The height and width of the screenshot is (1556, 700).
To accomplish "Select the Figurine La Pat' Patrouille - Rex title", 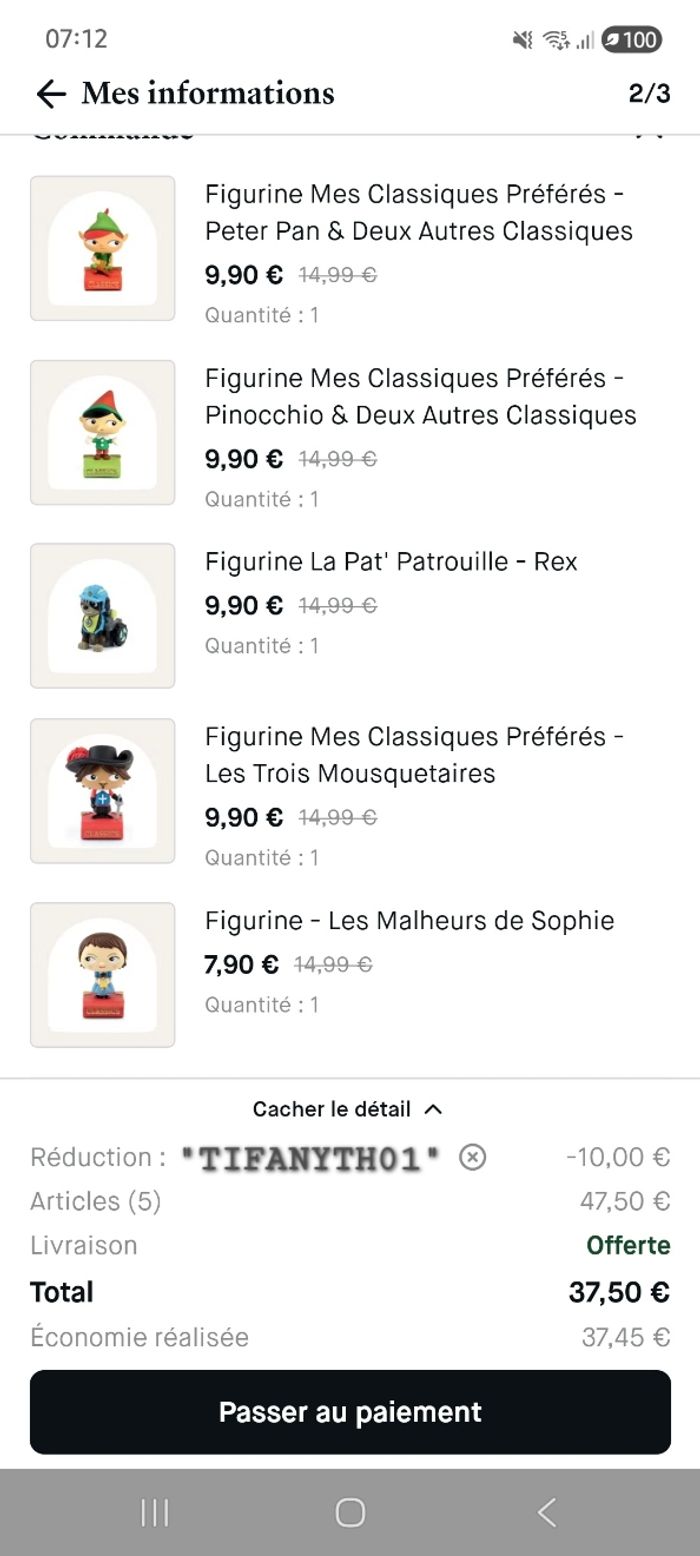I will pyautogui.click(x=391, y=562).
